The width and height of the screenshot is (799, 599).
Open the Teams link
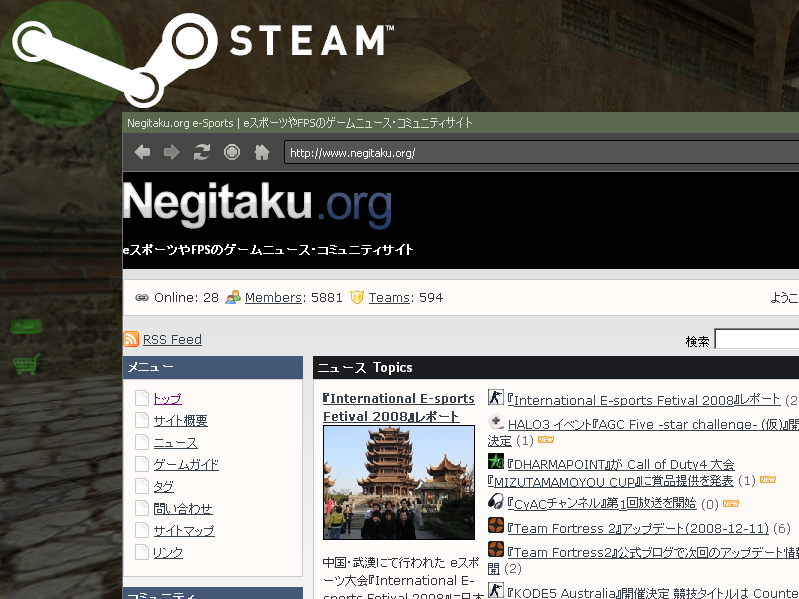point(389,297)
